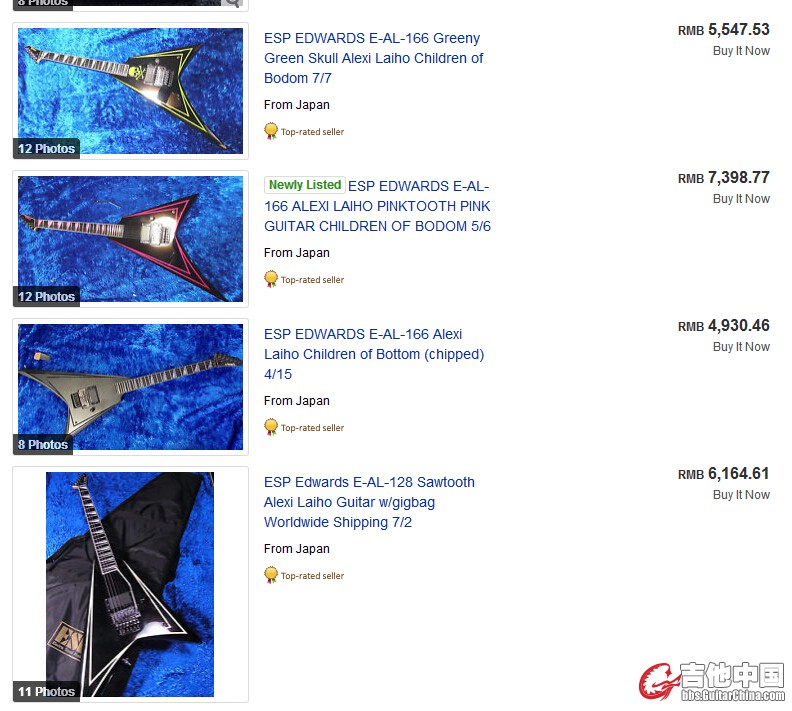Click top-rated seller badge icon on Pinktooth listing
Screen dimensions: 792x711
click(271, 279)
